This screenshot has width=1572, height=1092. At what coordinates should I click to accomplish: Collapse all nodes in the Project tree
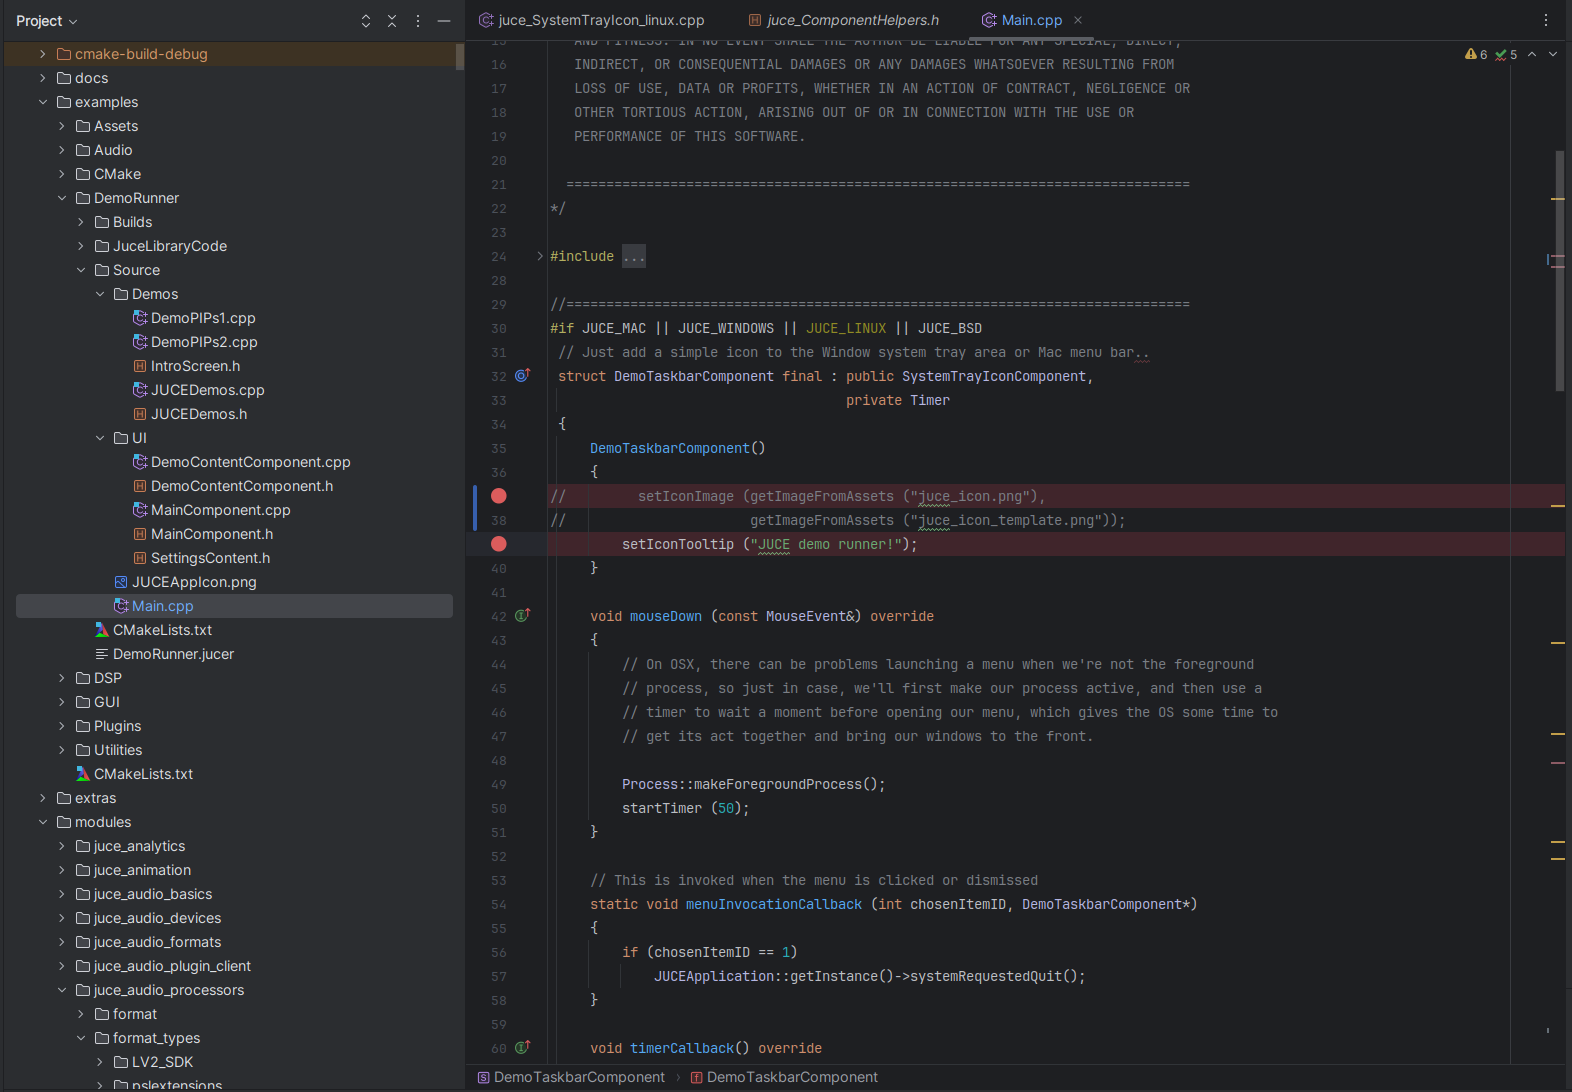click(x=392, y=21)
